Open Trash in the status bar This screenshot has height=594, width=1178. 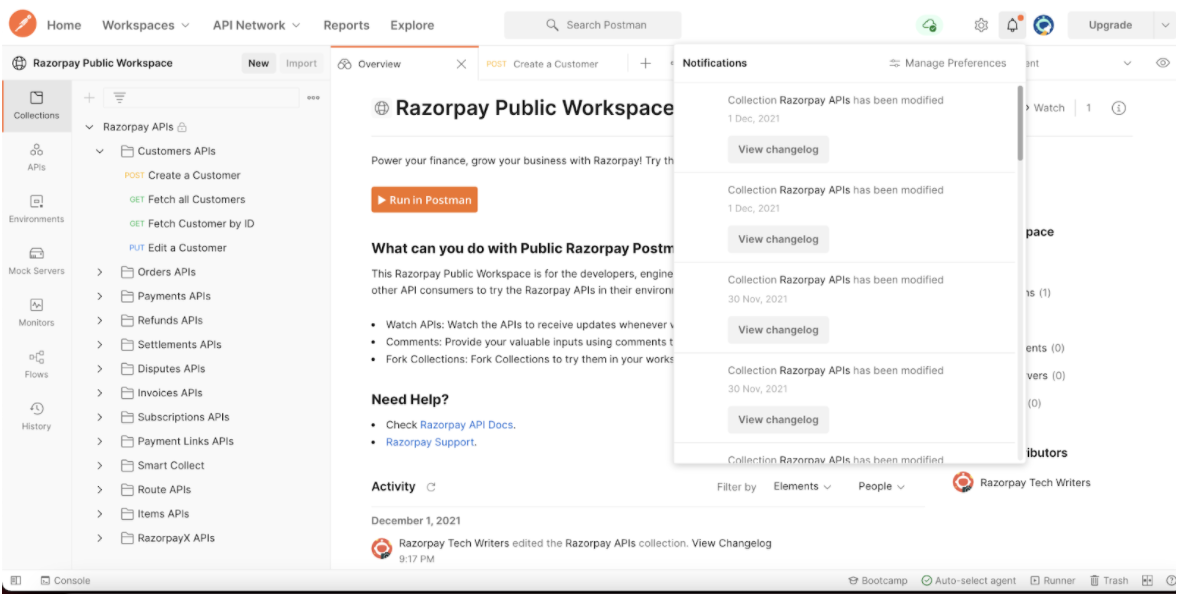pos(1109,580)
